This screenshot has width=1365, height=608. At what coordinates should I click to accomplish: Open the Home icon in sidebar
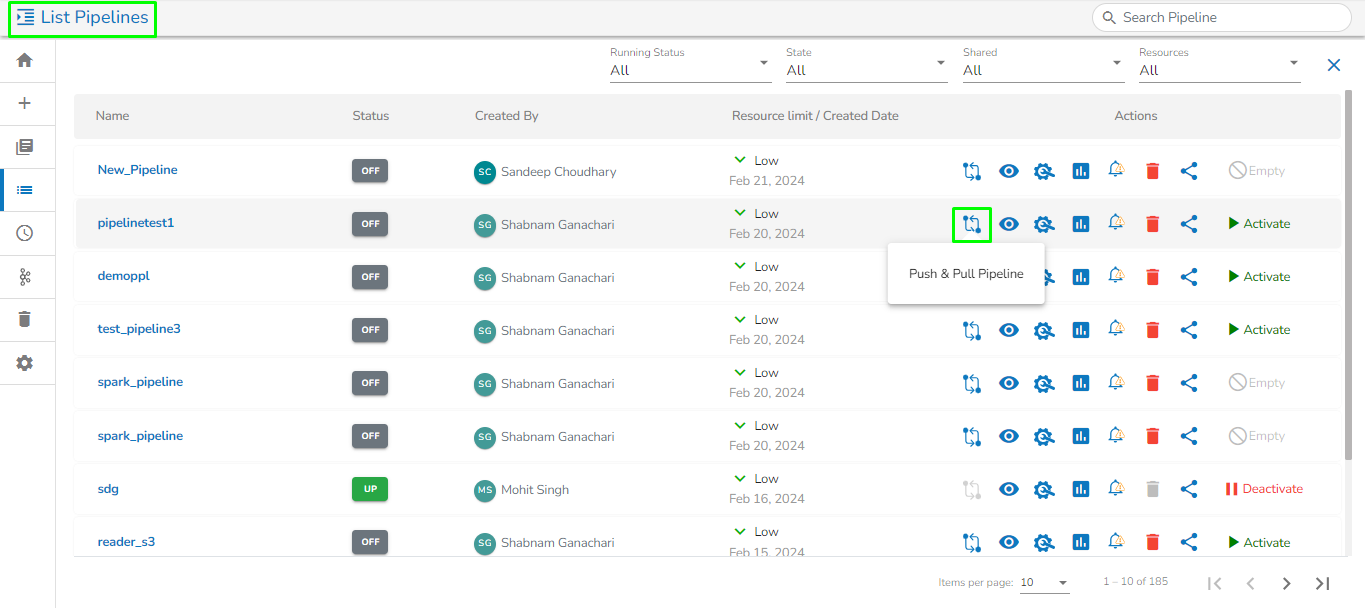tap(25, 60)
